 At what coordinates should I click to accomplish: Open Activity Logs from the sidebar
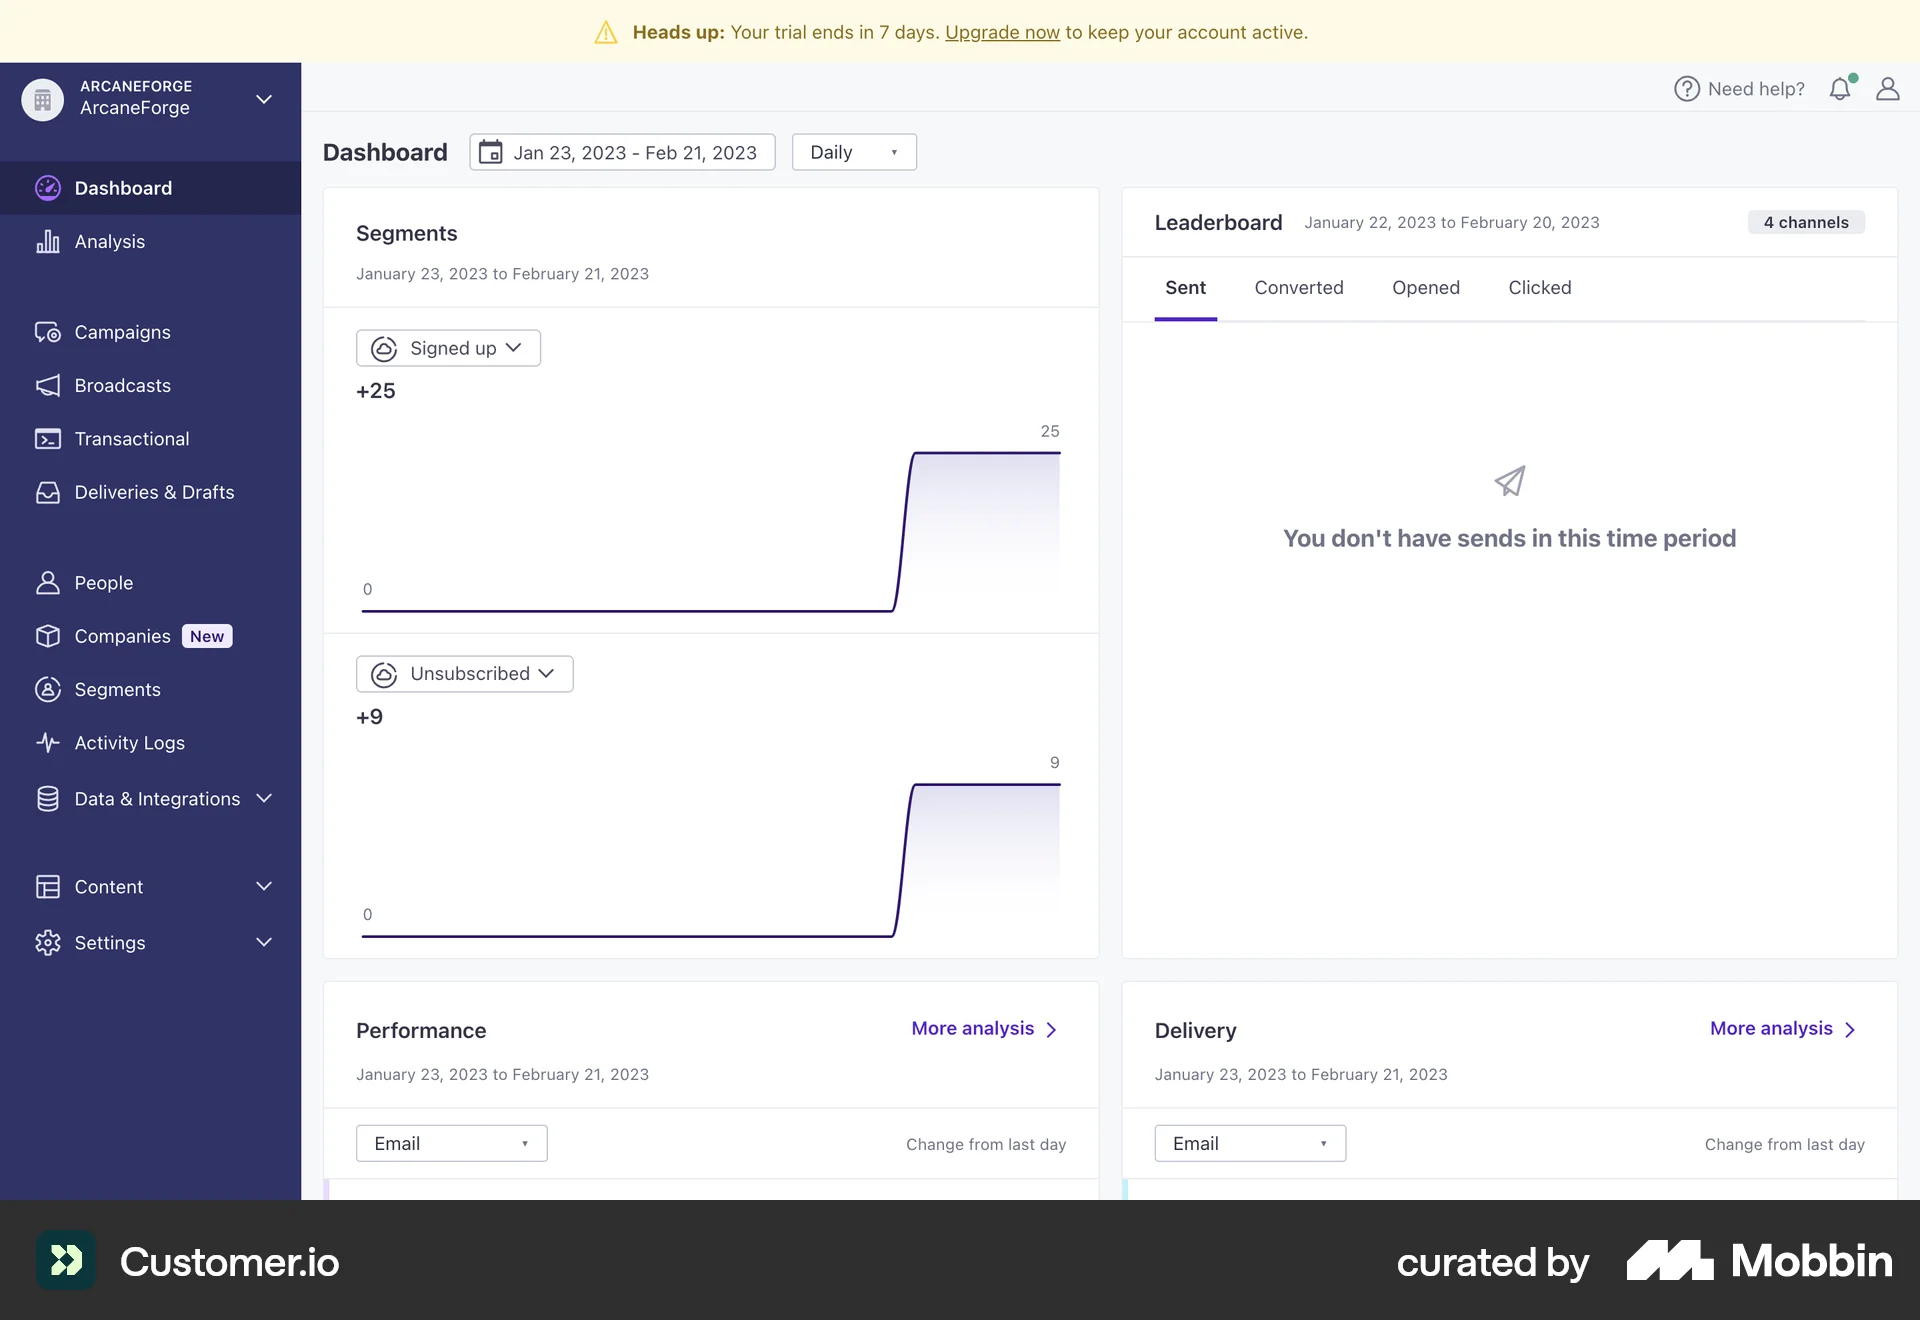click(x=128, y=742)
